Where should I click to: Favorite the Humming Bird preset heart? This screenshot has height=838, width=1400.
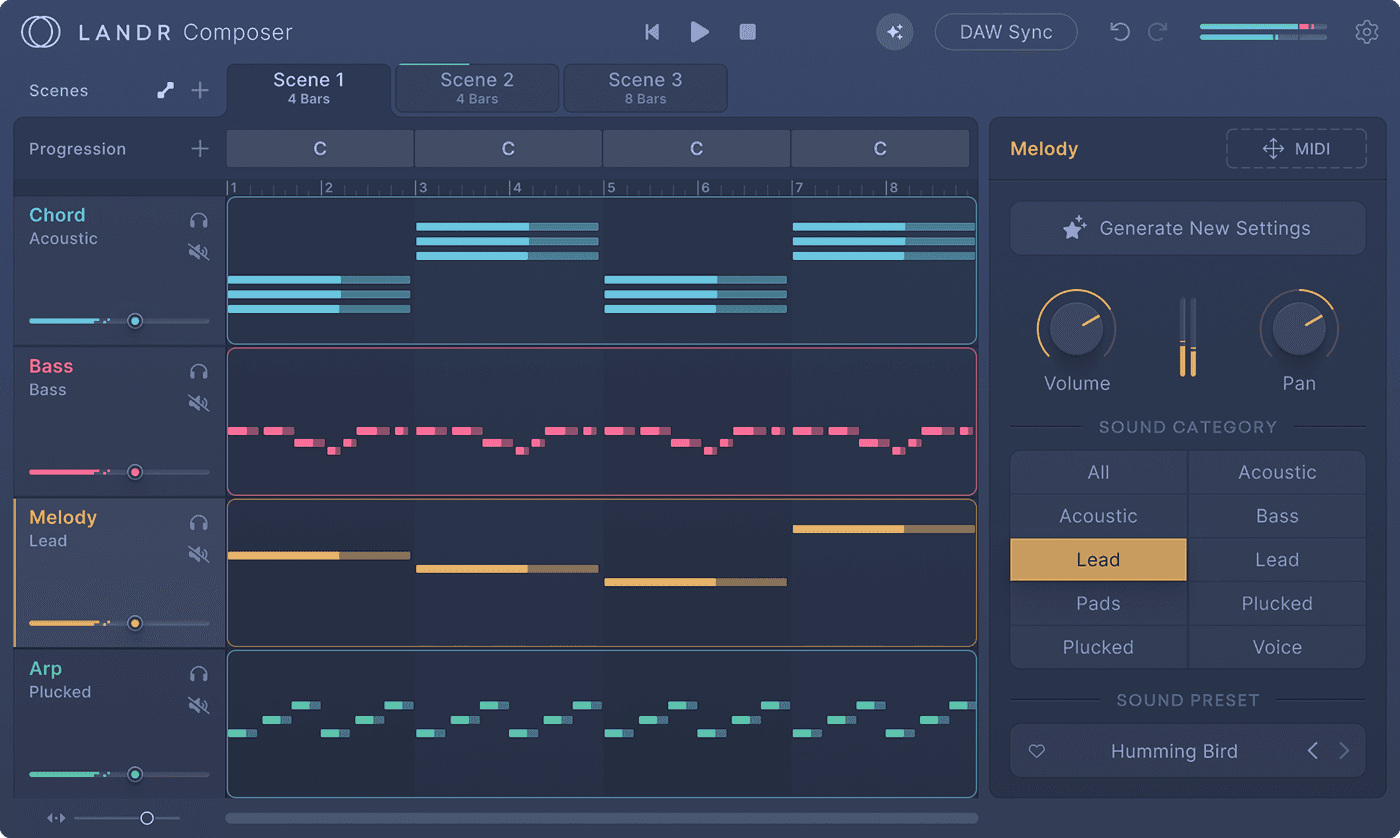1037,751
